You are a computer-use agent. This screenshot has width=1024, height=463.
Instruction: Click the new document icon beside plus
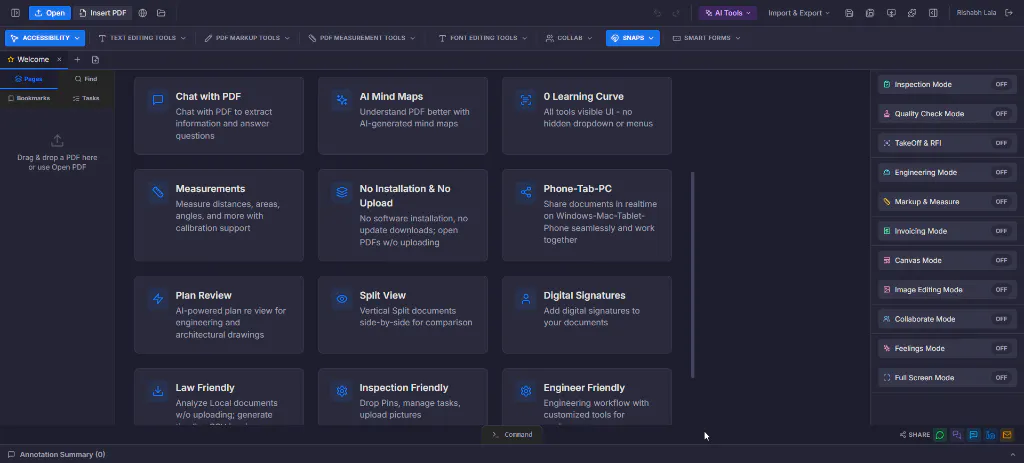point(95,59)
